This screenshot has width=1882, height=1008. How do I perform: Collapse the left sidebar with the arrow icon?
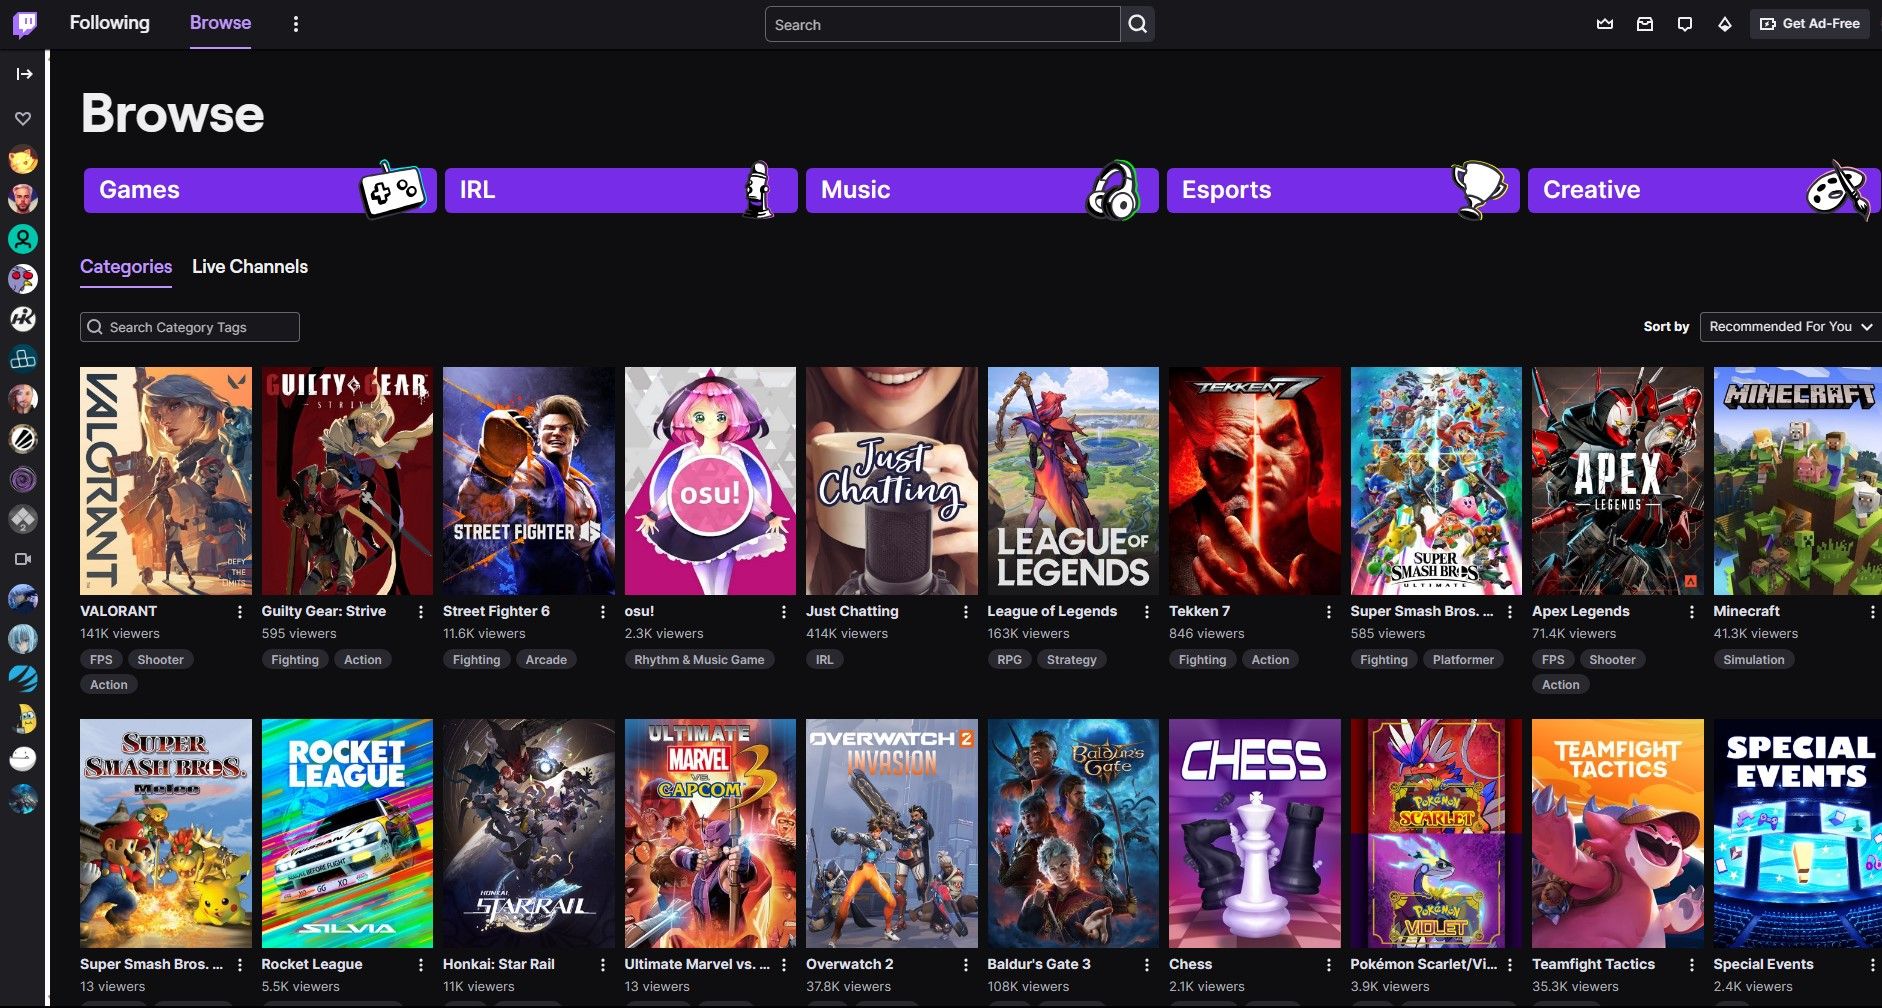[x=23, y=72]
